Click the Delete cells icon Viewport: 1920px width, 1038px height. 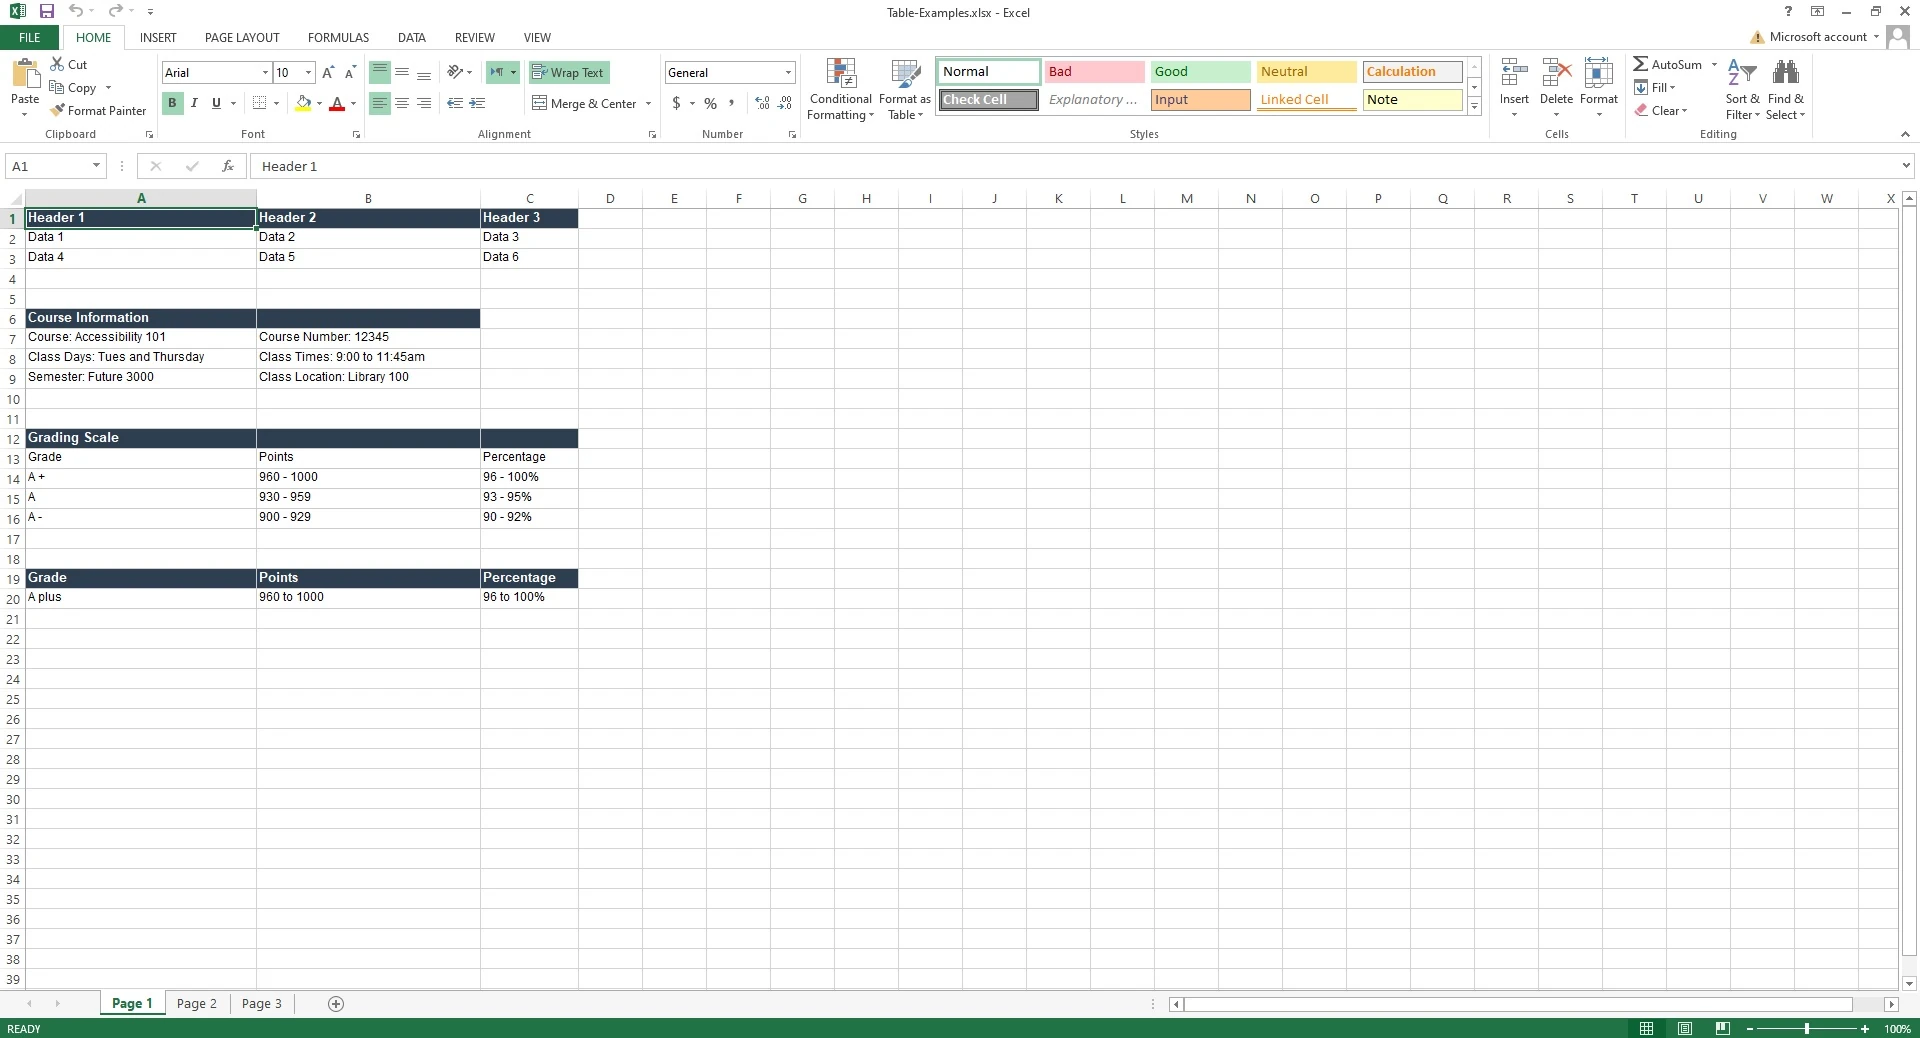coord(1557,74)
